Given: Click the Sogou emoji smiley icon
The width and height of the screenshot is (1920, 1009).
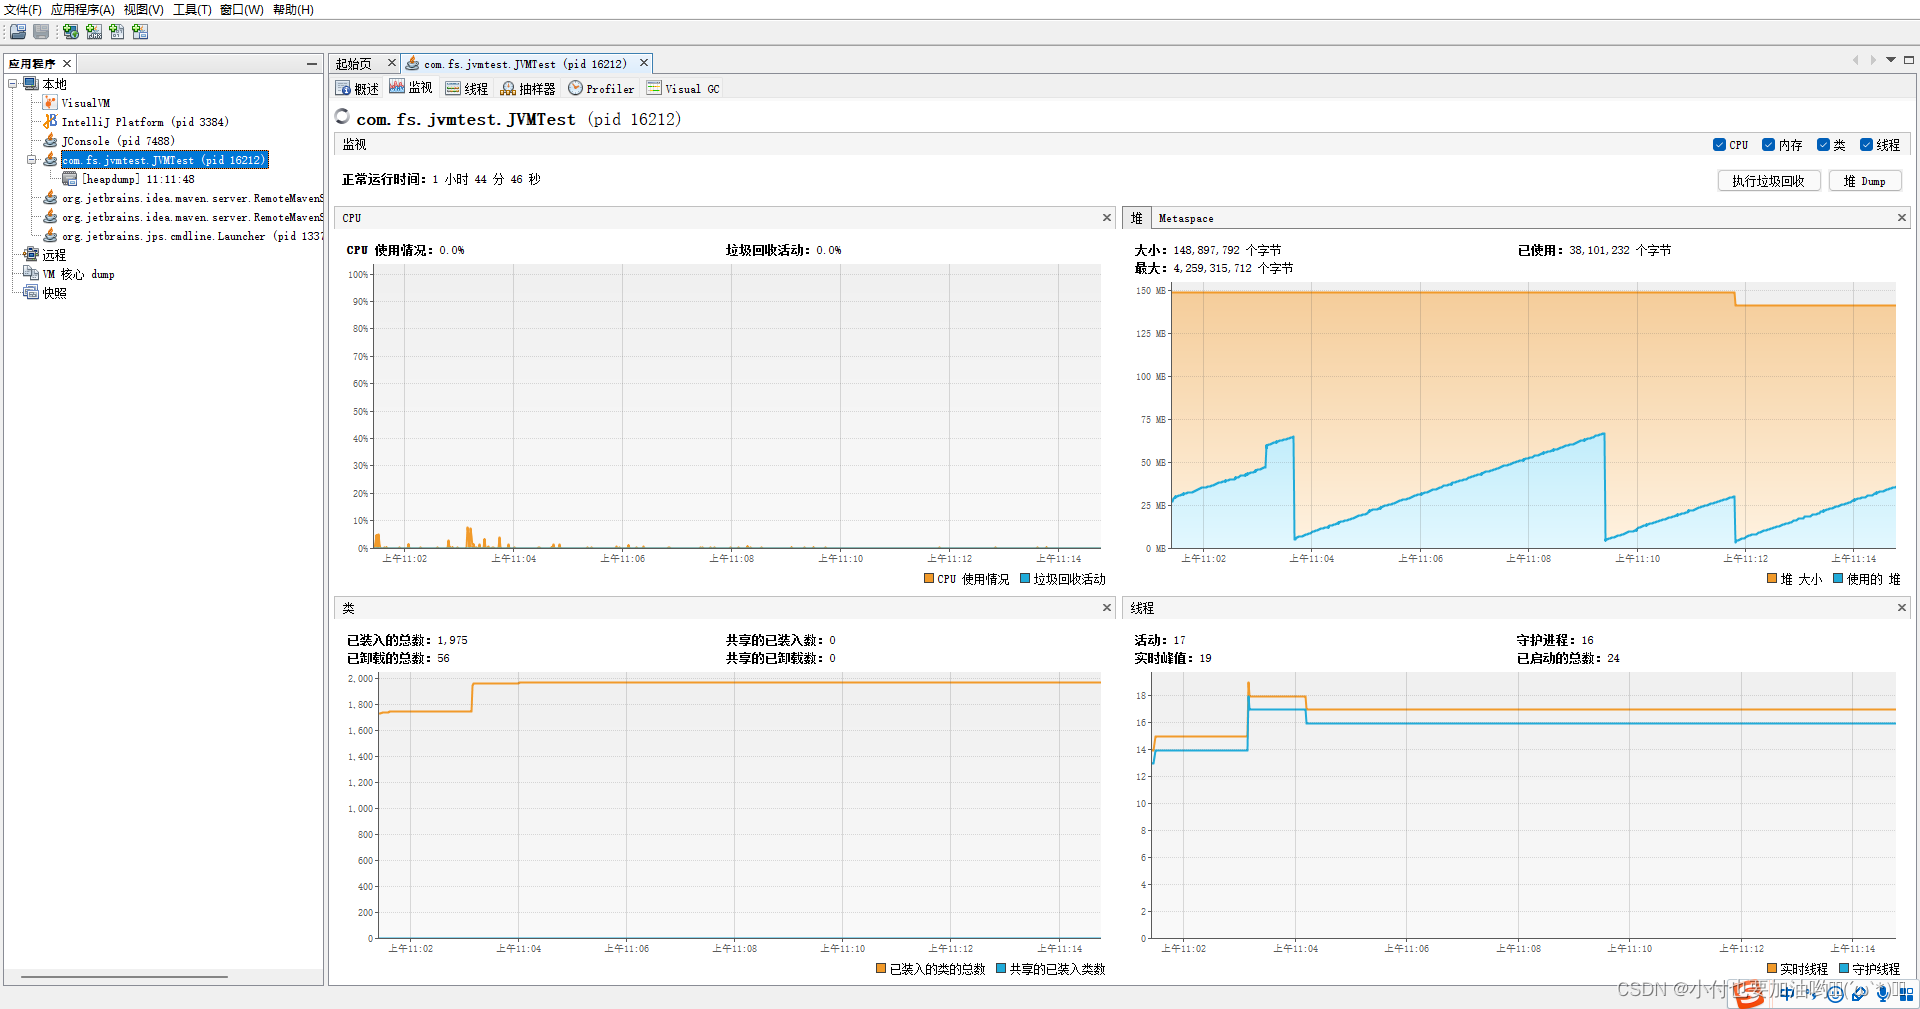Looking at the screenshot, I should click(1835, 994).
